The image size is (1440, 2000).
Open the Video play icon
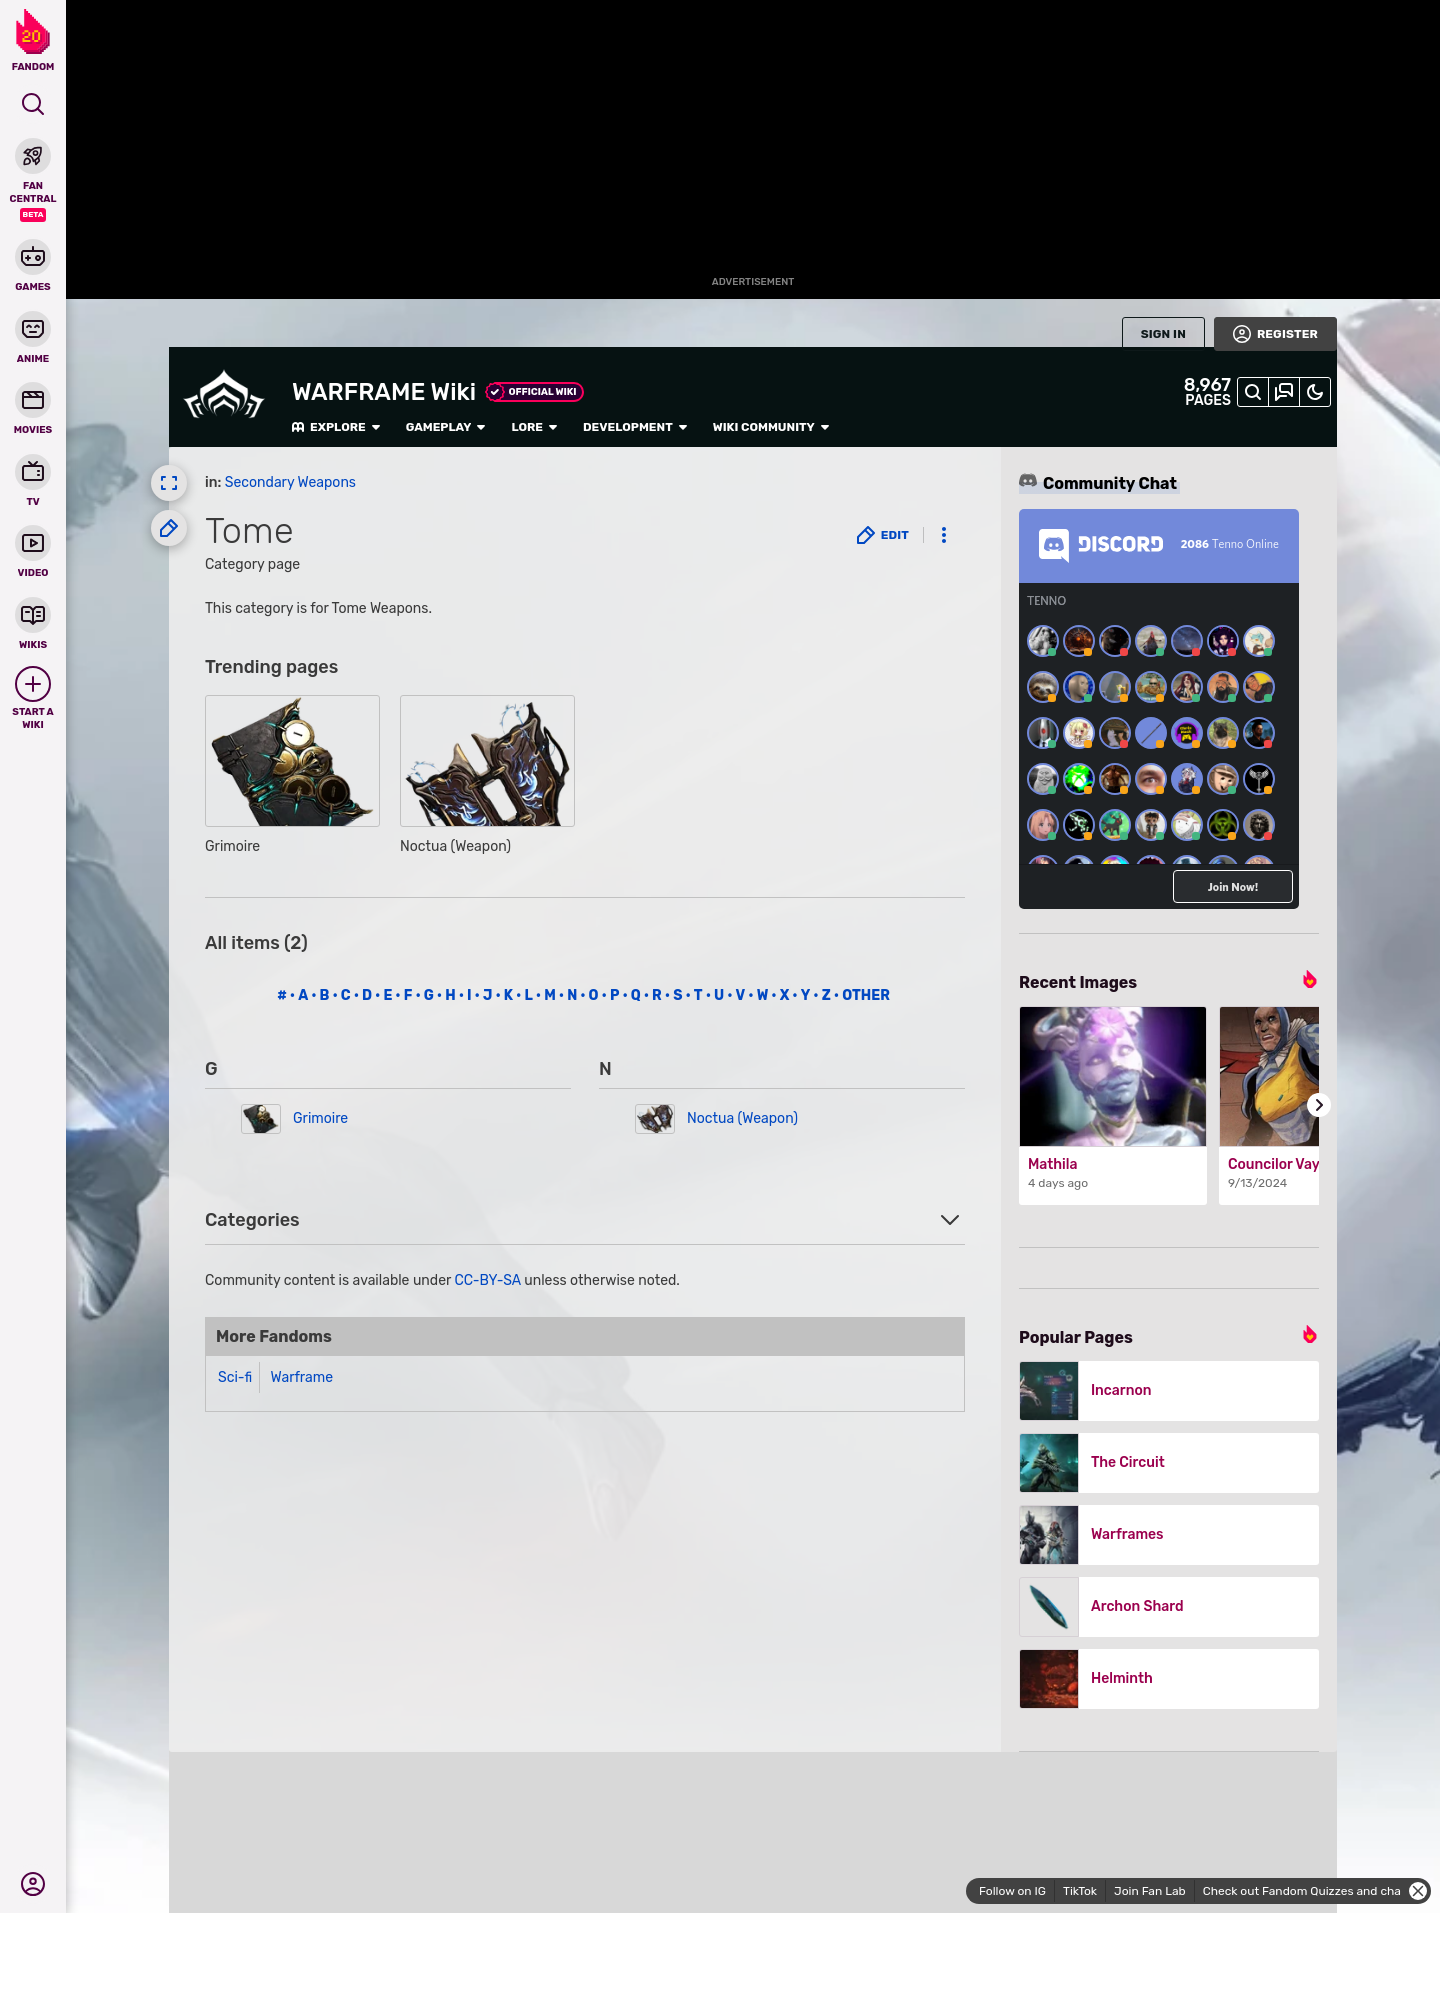(33, 543)
